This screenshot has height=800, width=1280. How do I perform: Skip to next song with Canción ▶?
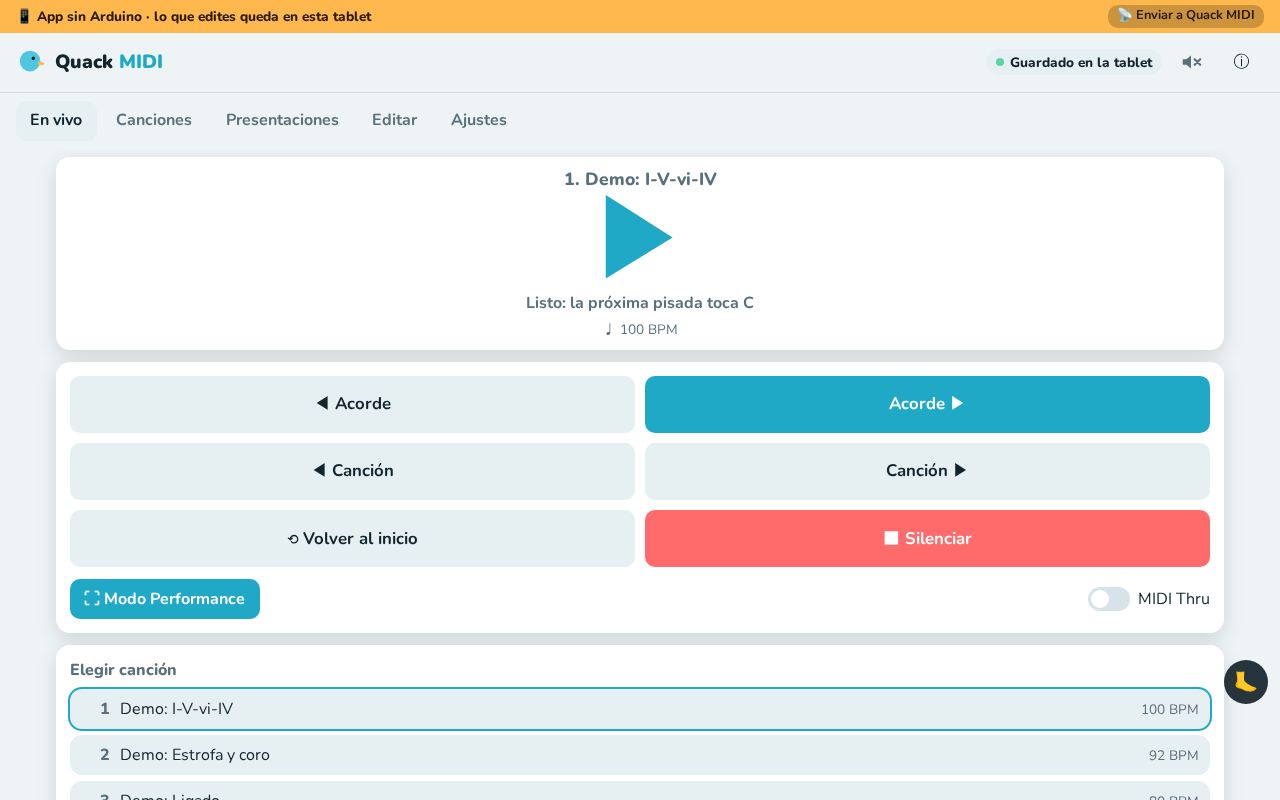(927, 471)
